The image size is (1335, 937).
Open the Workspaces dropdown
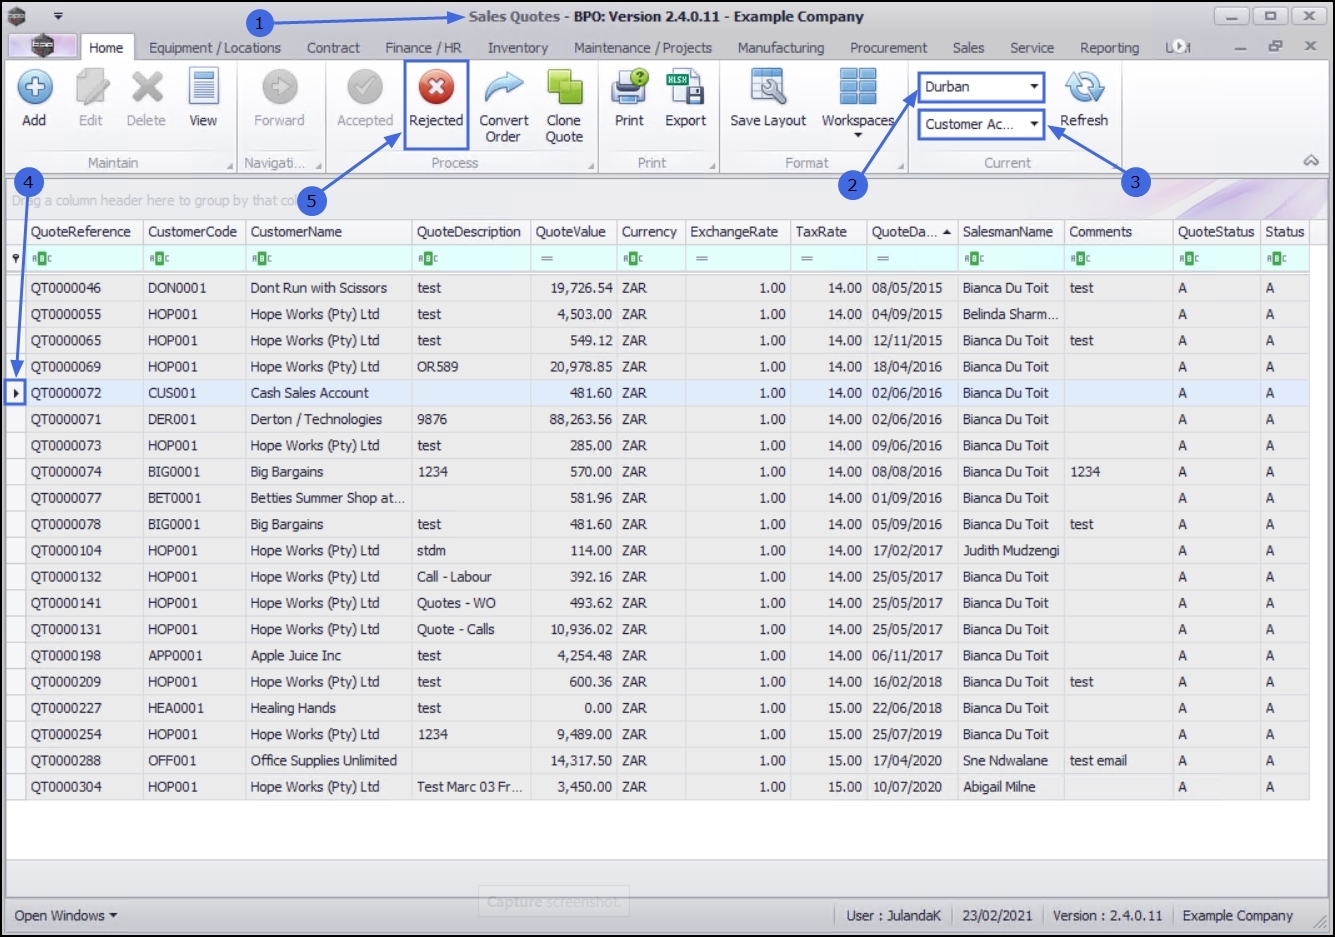point(858,103)
